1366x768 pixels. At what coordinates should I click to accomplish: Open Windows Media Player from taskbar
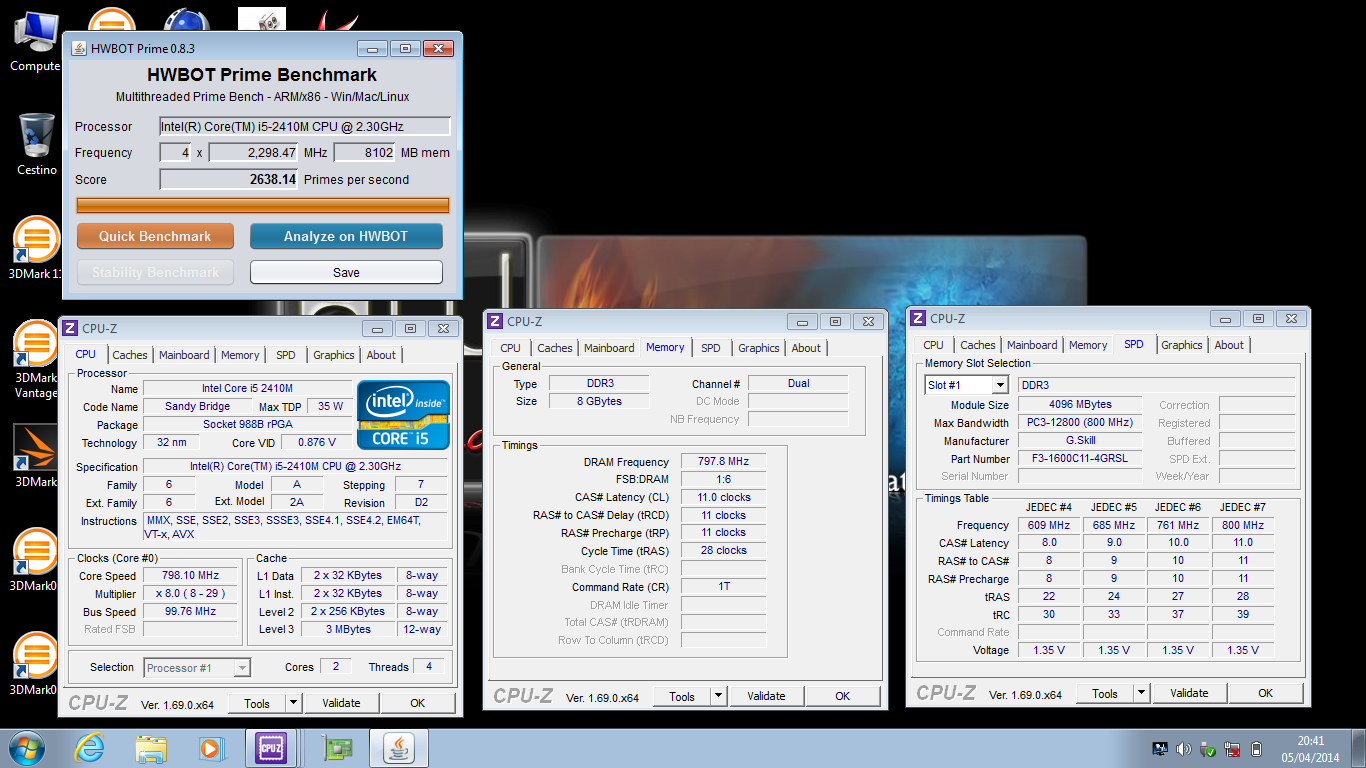[x=211, y=748]
